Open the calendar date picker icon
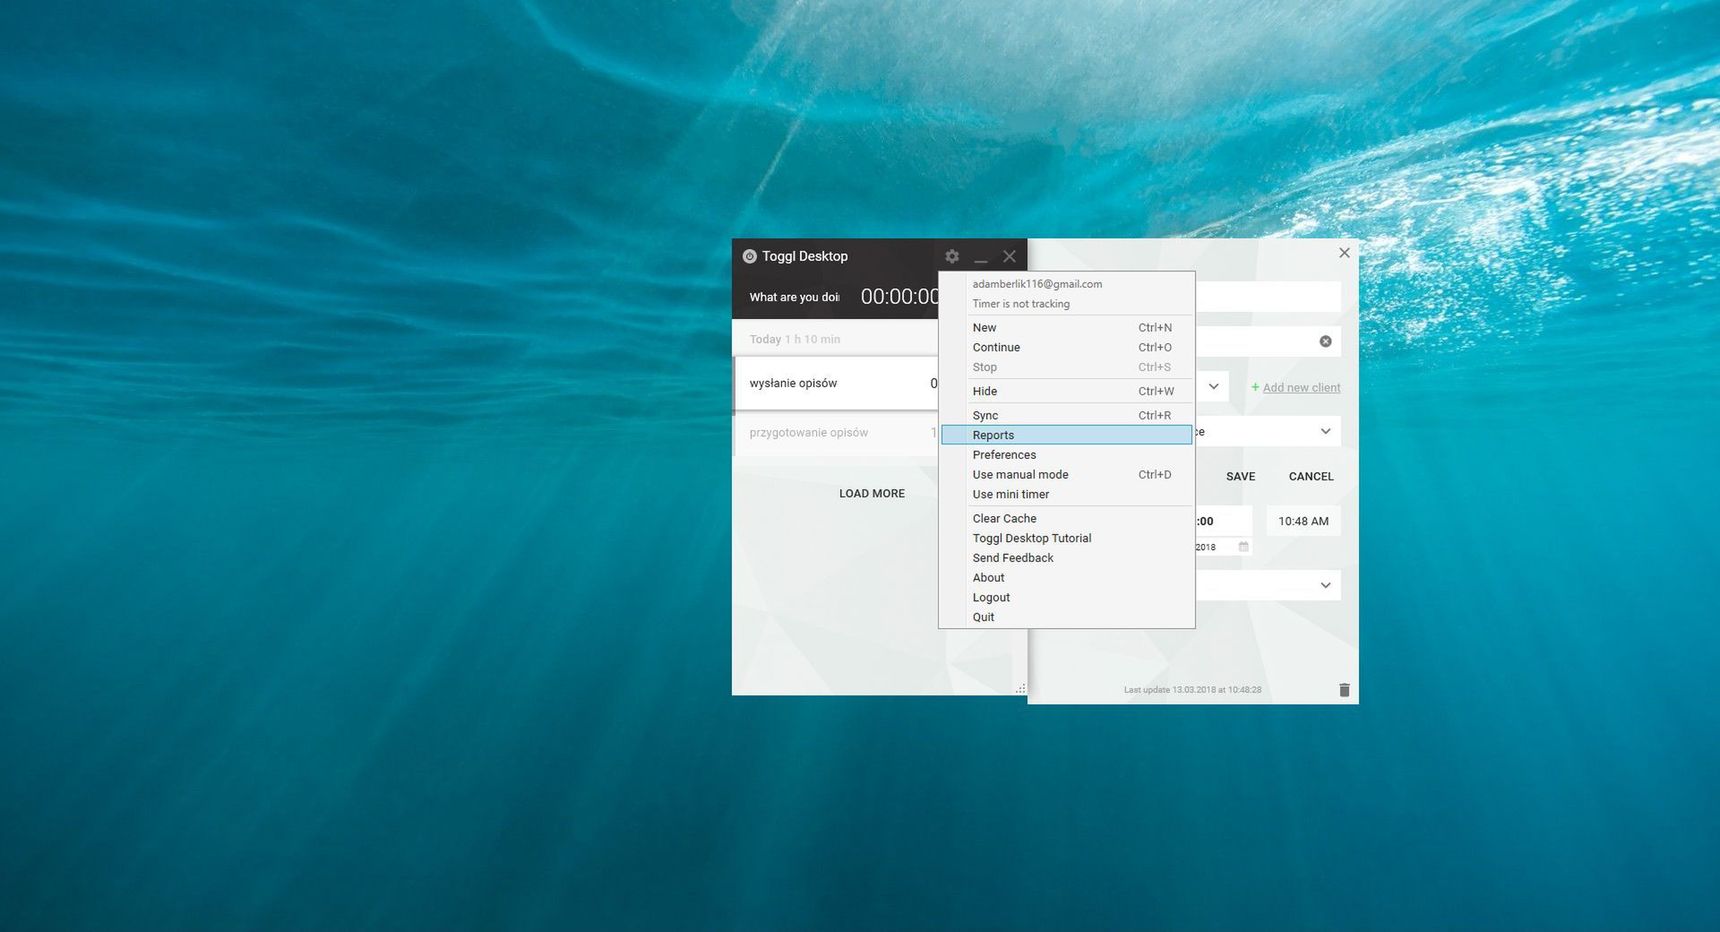This screenshot has width=1720, height=932. coord(1243,547)
